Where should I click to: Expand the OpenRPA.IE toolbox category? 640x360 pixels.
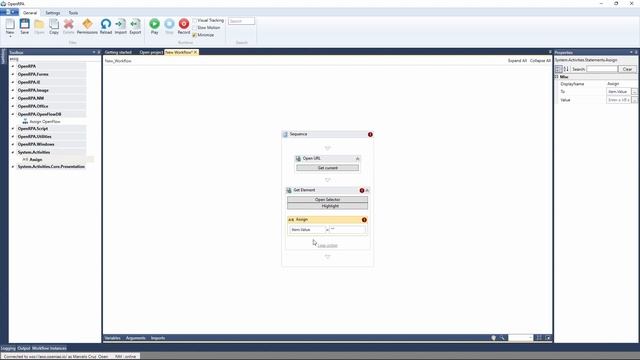tap(13, 82)
